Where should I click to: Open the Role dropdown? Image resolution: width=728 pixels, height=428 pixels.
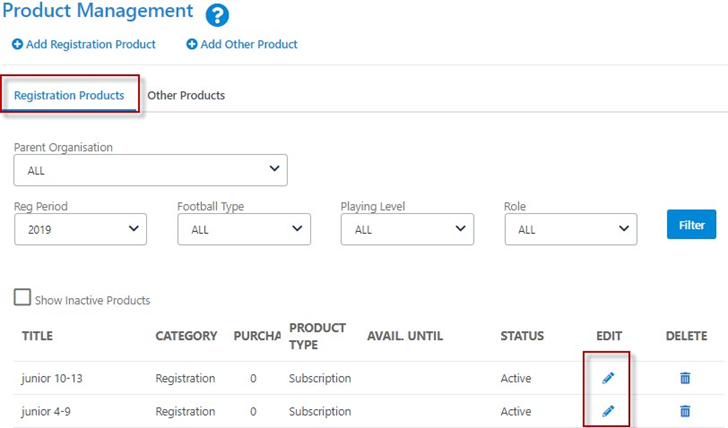[x=570, y=229]
